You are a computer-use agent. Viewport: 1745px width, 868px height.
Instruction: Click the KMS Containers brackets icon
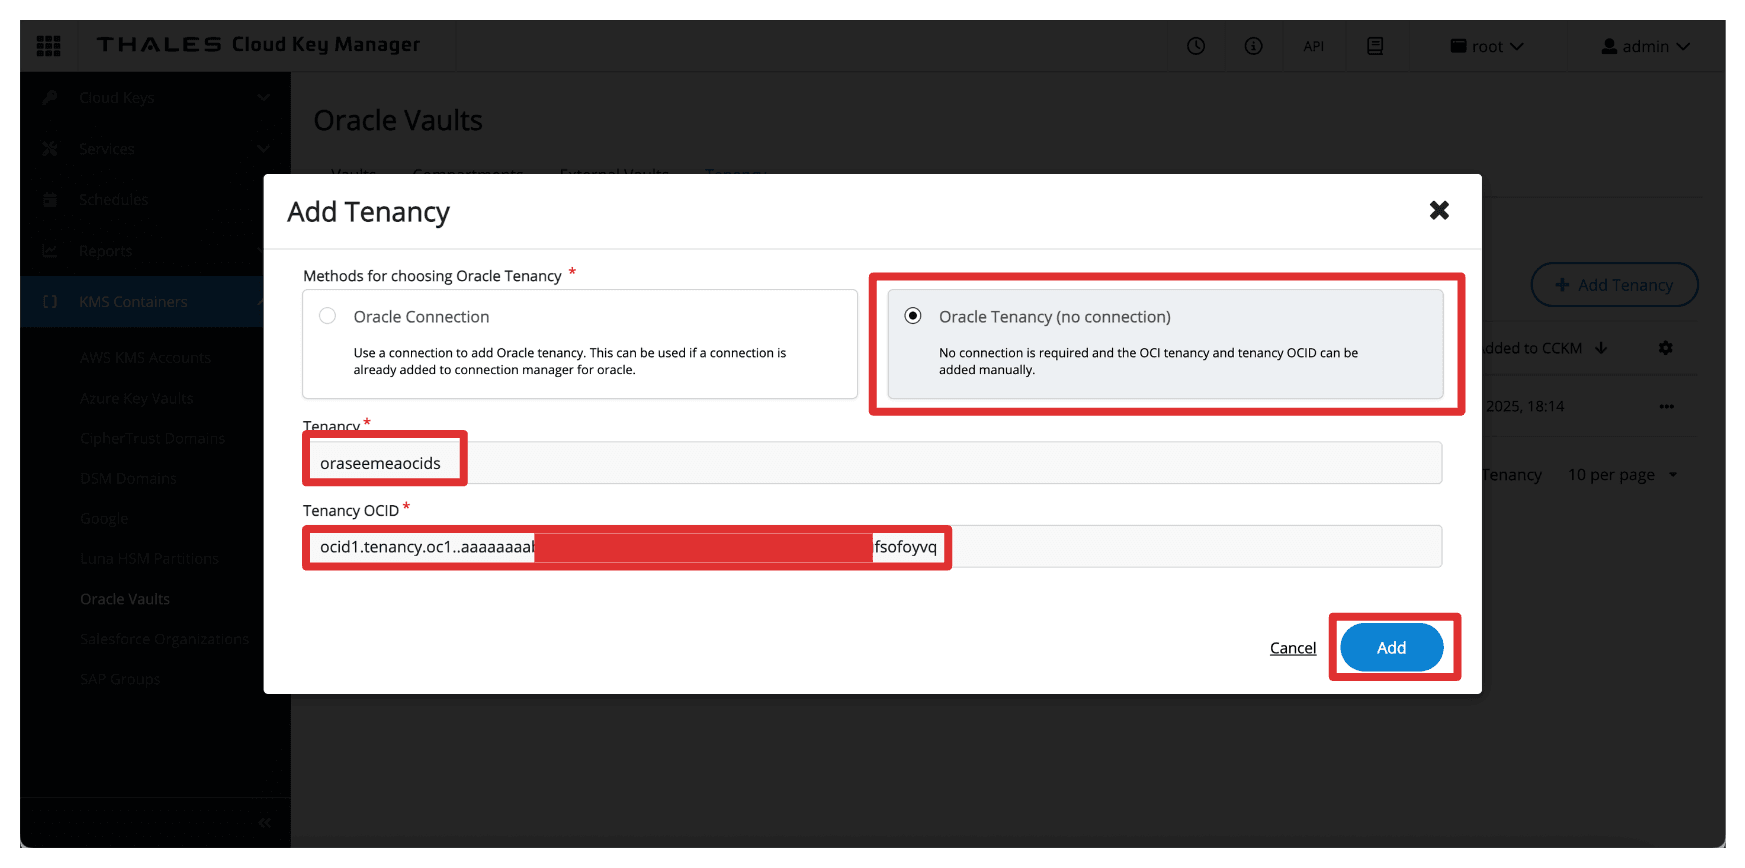50,302
